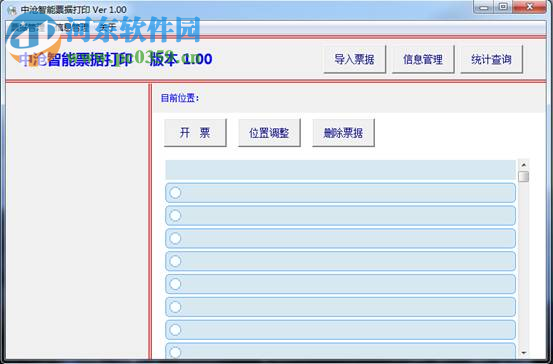Select the third radio button in the ticket list
Screen dimensions: 553x364
click(175, 238)
